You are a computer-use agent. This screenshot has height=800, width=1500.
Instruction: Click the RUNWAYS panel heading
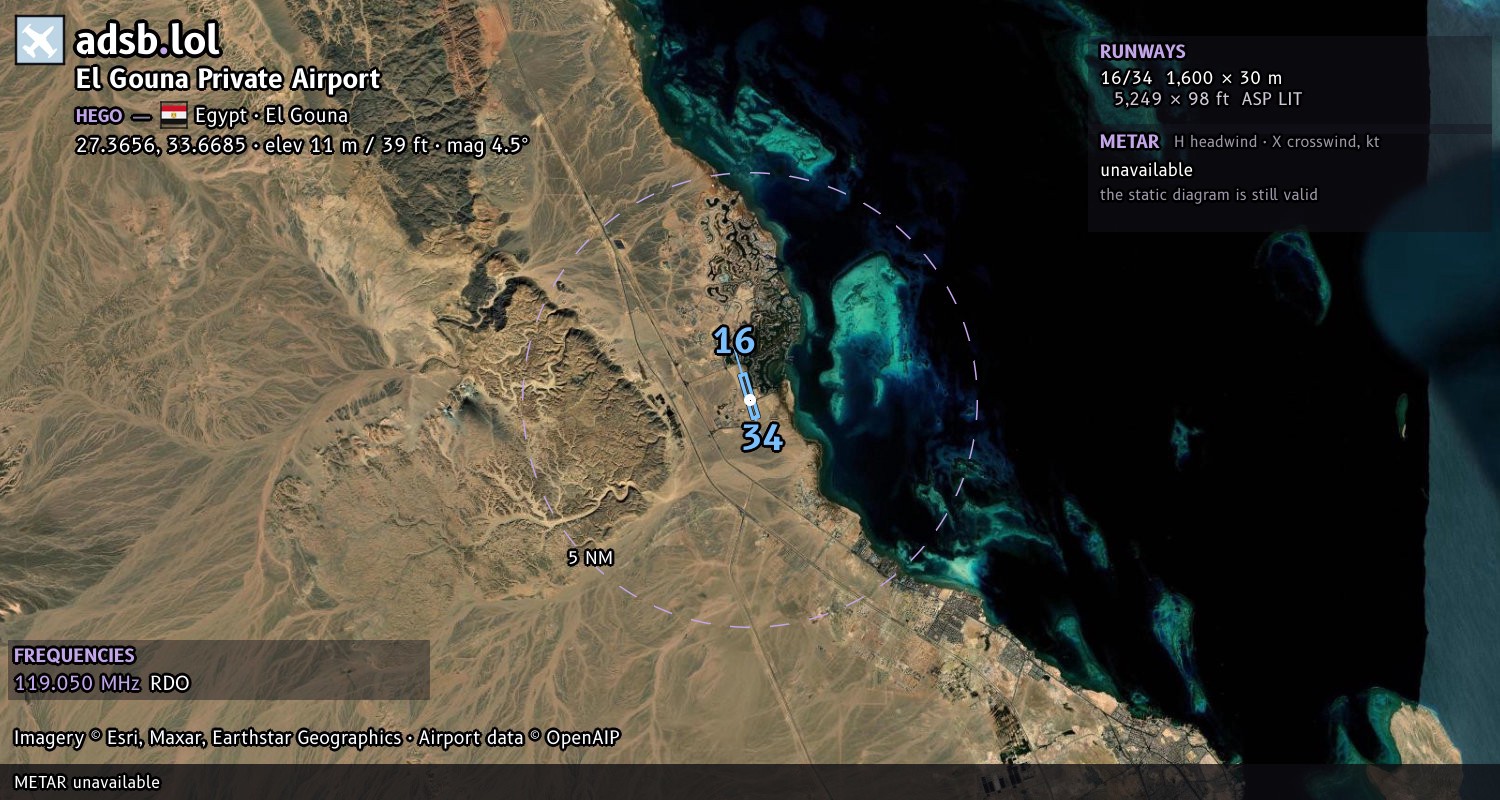pyautogui.click(x=1143, y=52)
